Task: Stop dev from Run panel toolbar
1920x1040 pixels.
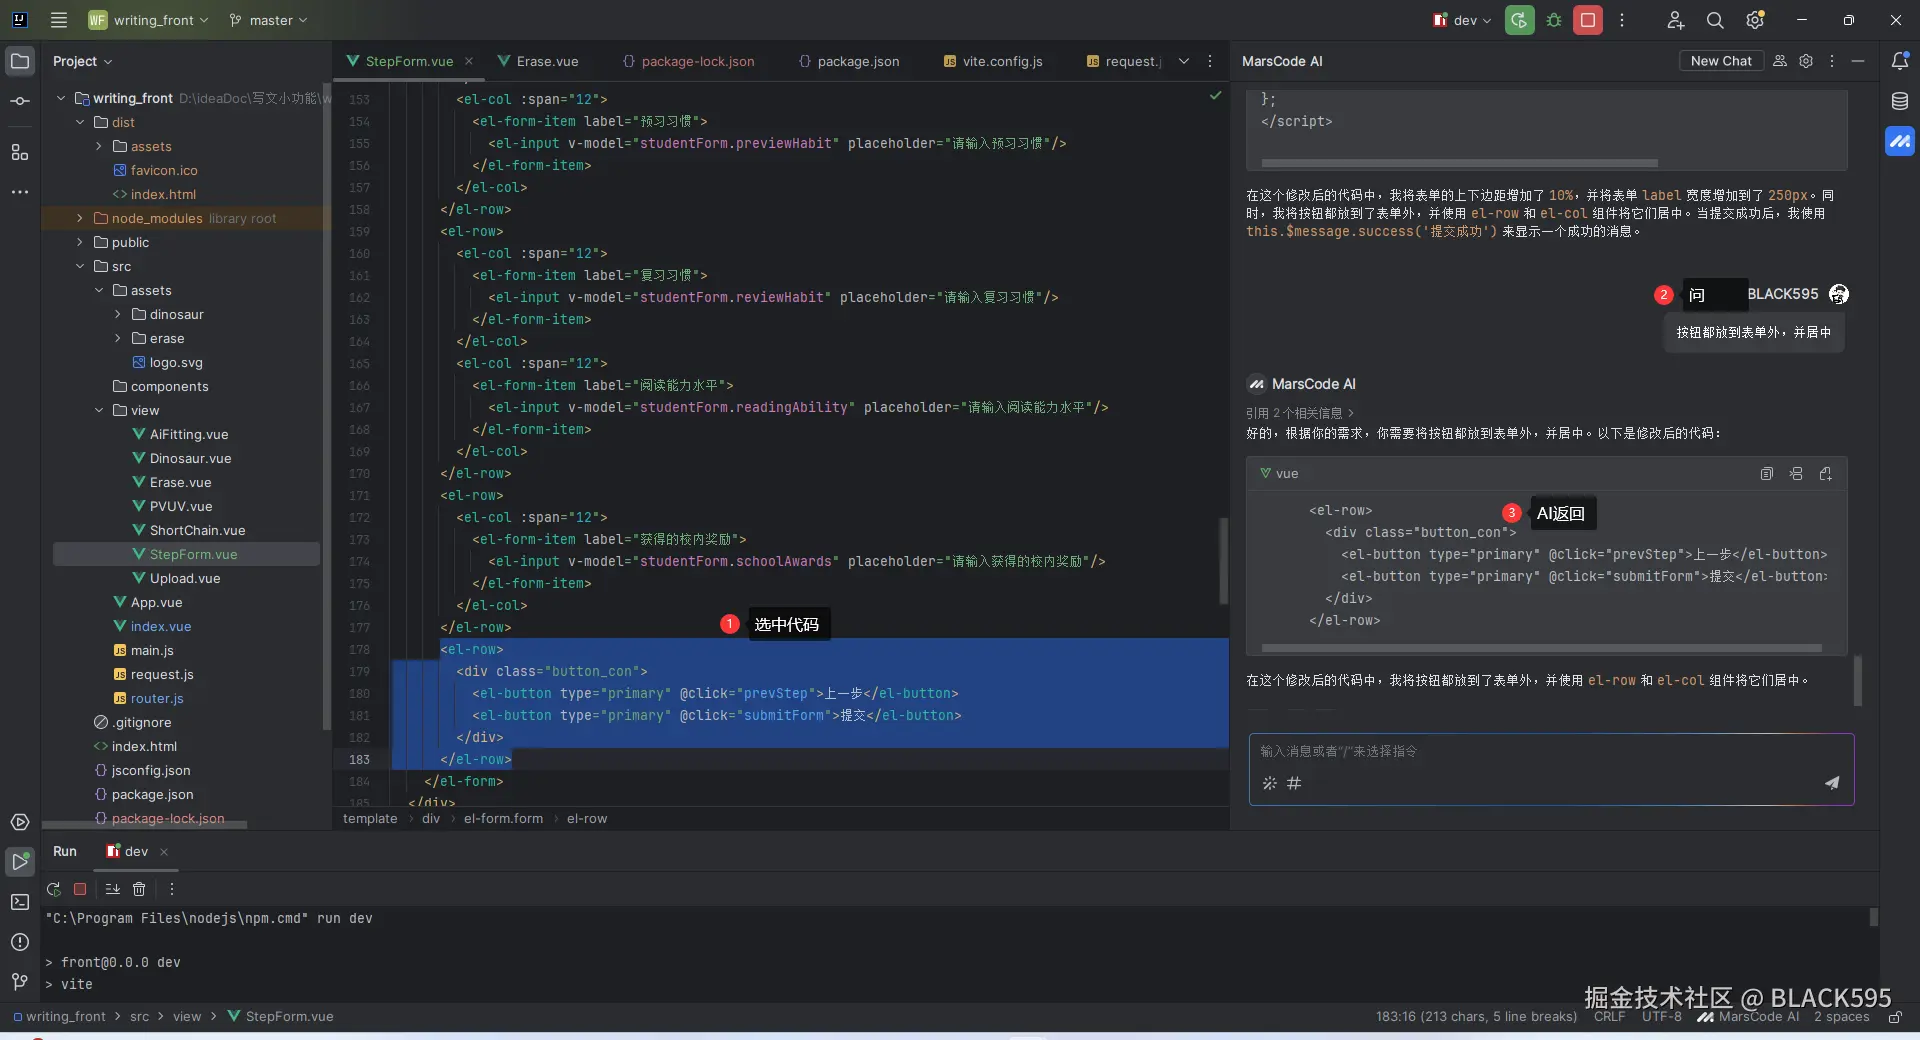Action: [x=80, y=889]
